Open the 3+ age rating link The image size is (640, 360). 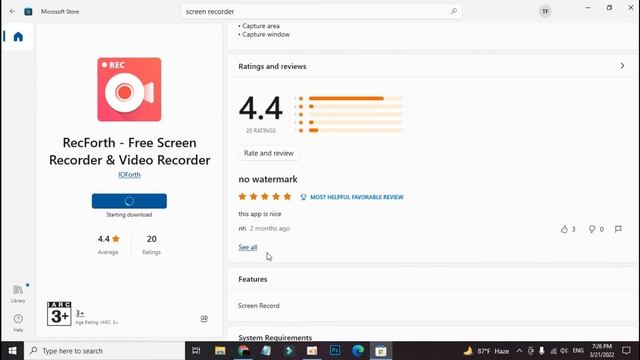(x=80, y=313)
